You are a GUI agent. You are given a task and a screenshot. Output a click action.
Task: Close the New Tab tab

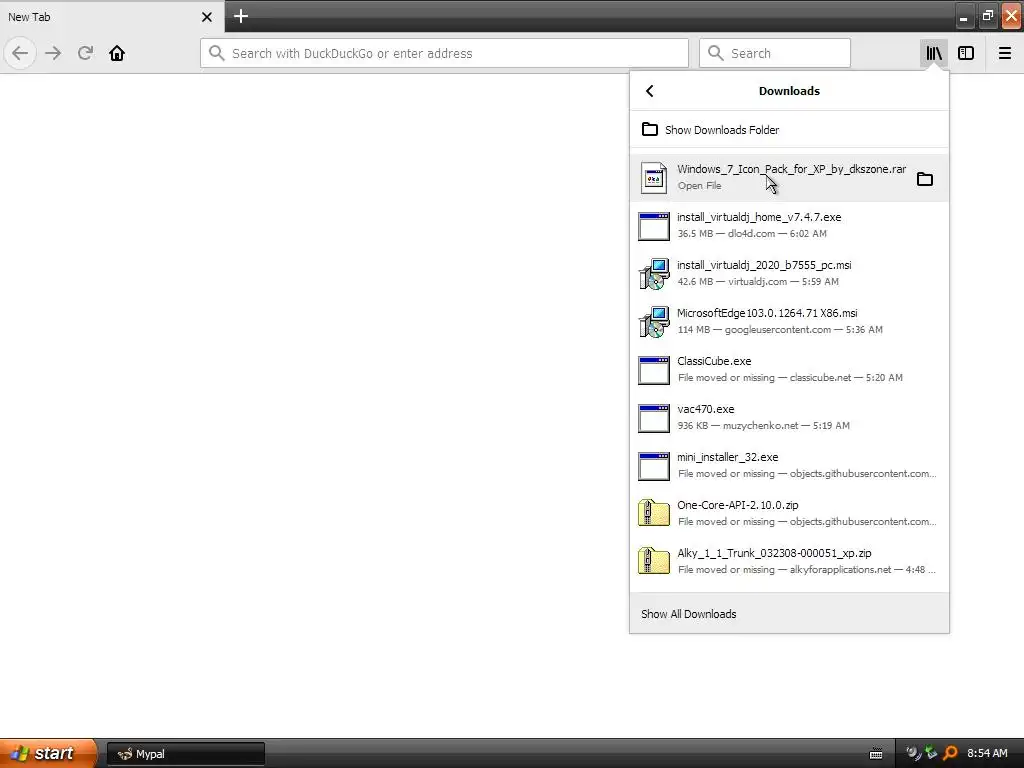point(207,17)
